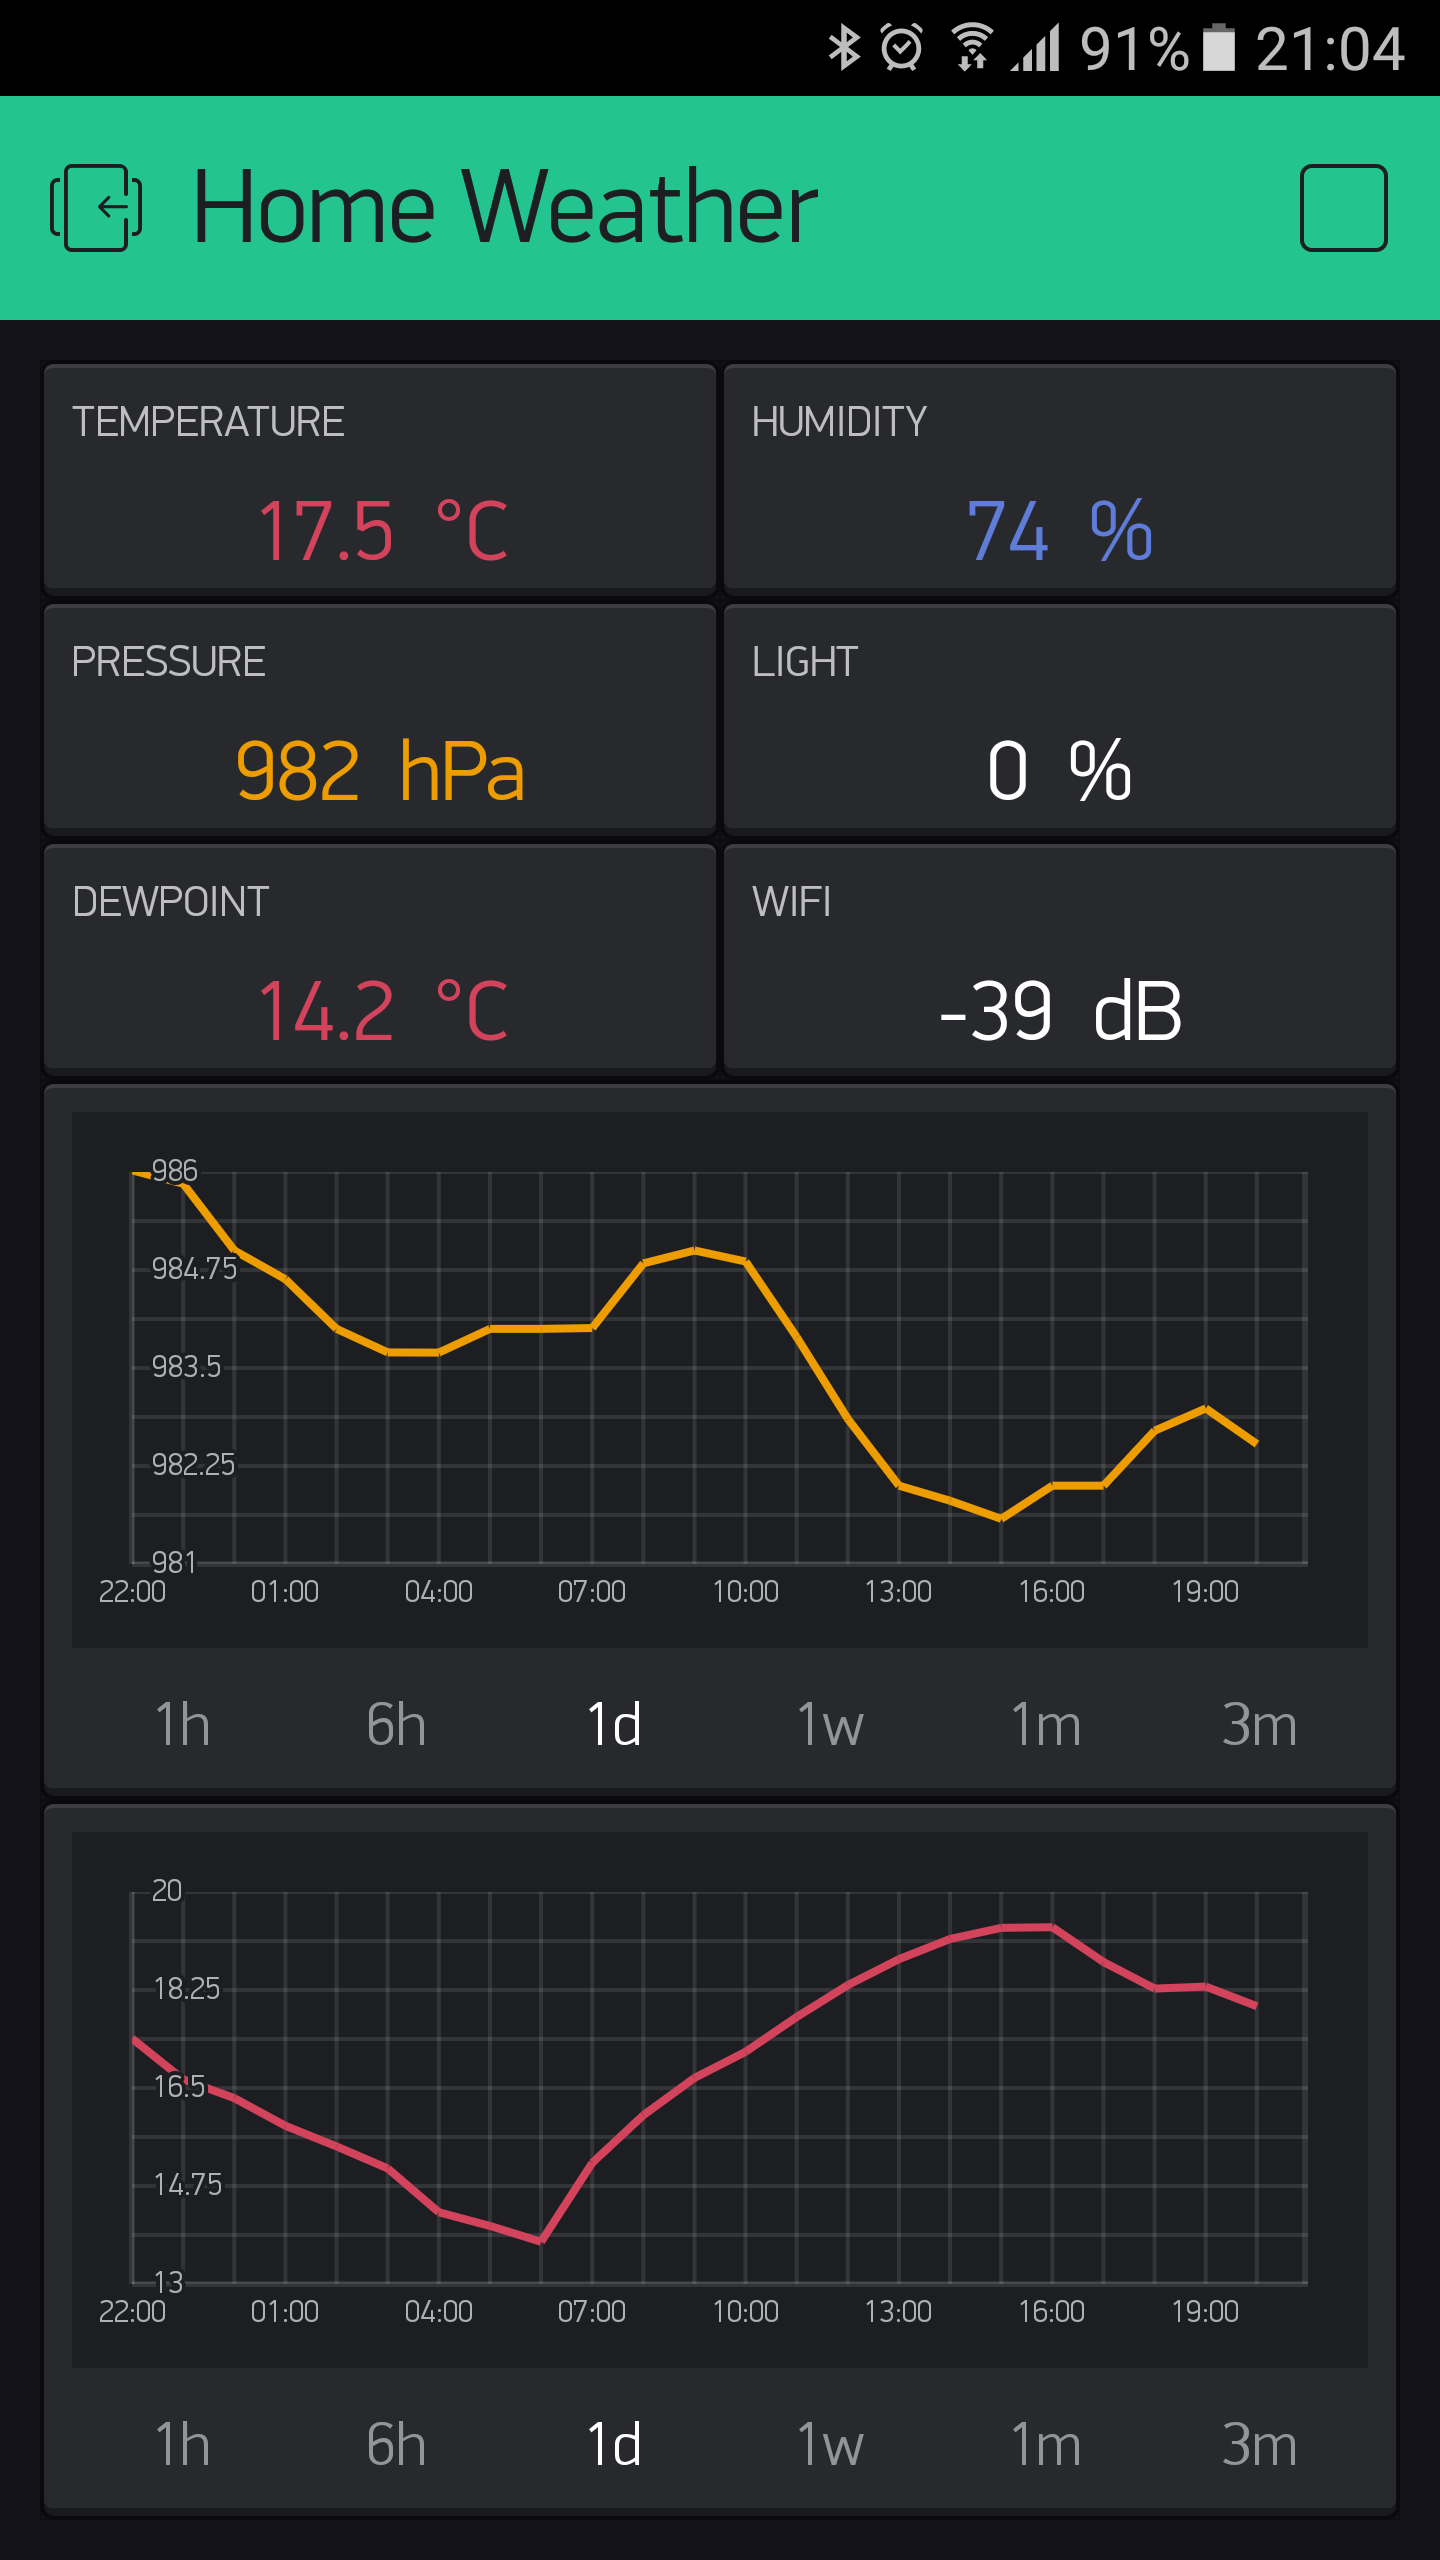Tap the battery indicator icon
Viewport: 1440px width, 2560px height.
(x=1218, y=47)
